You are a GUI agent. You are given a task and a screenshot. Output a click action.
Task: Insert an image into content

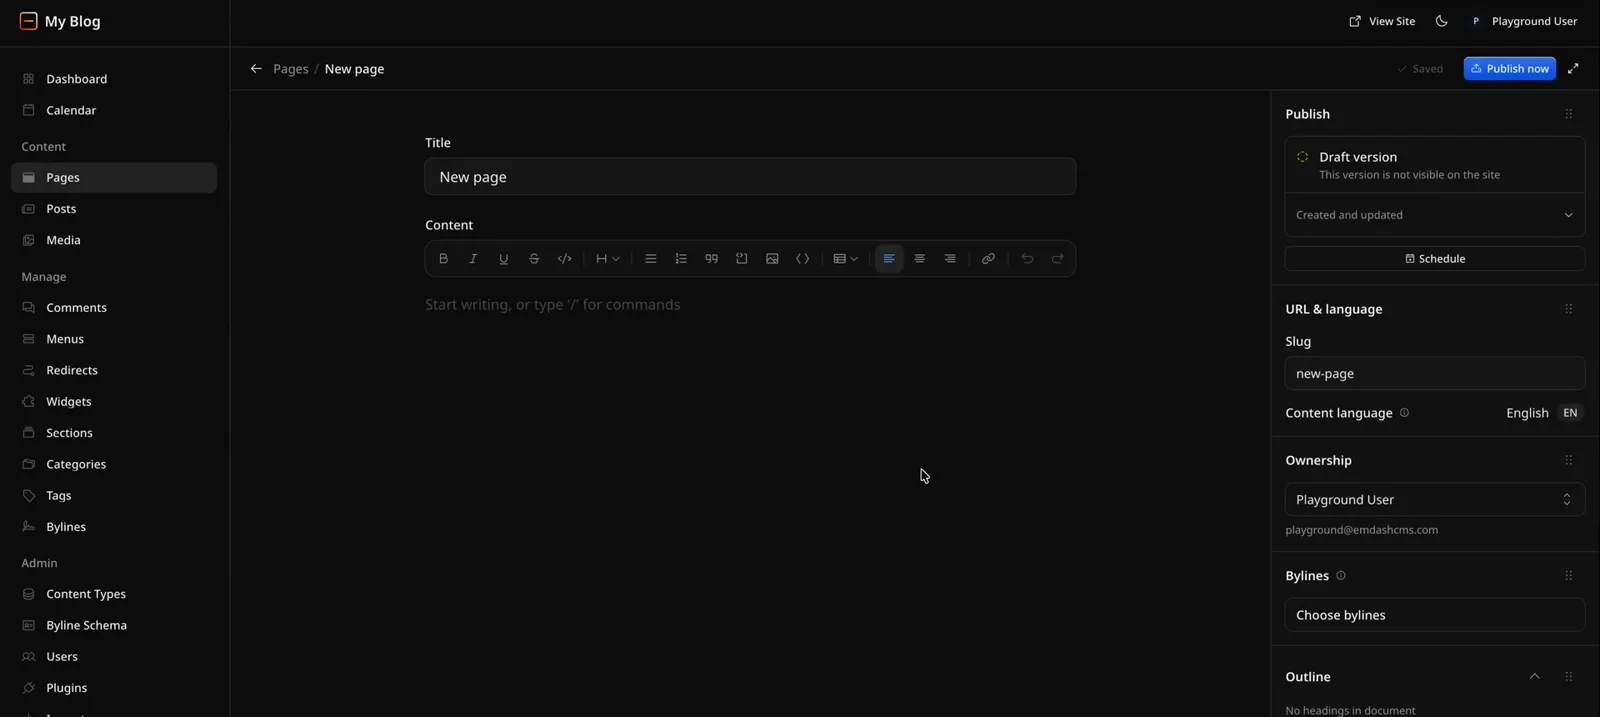(772, 259)
